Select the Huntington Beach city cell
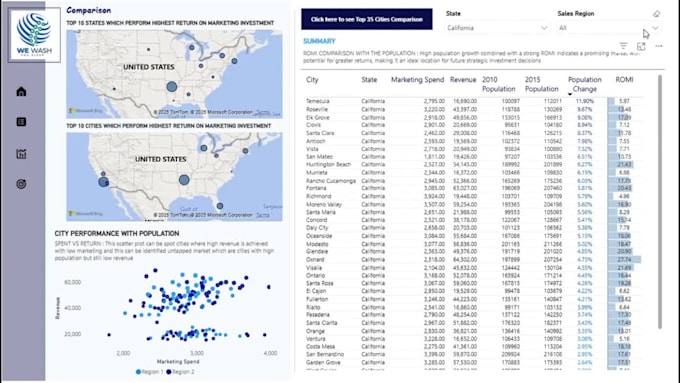This screenshot has height=383, width=680. (x=328, y=164)
